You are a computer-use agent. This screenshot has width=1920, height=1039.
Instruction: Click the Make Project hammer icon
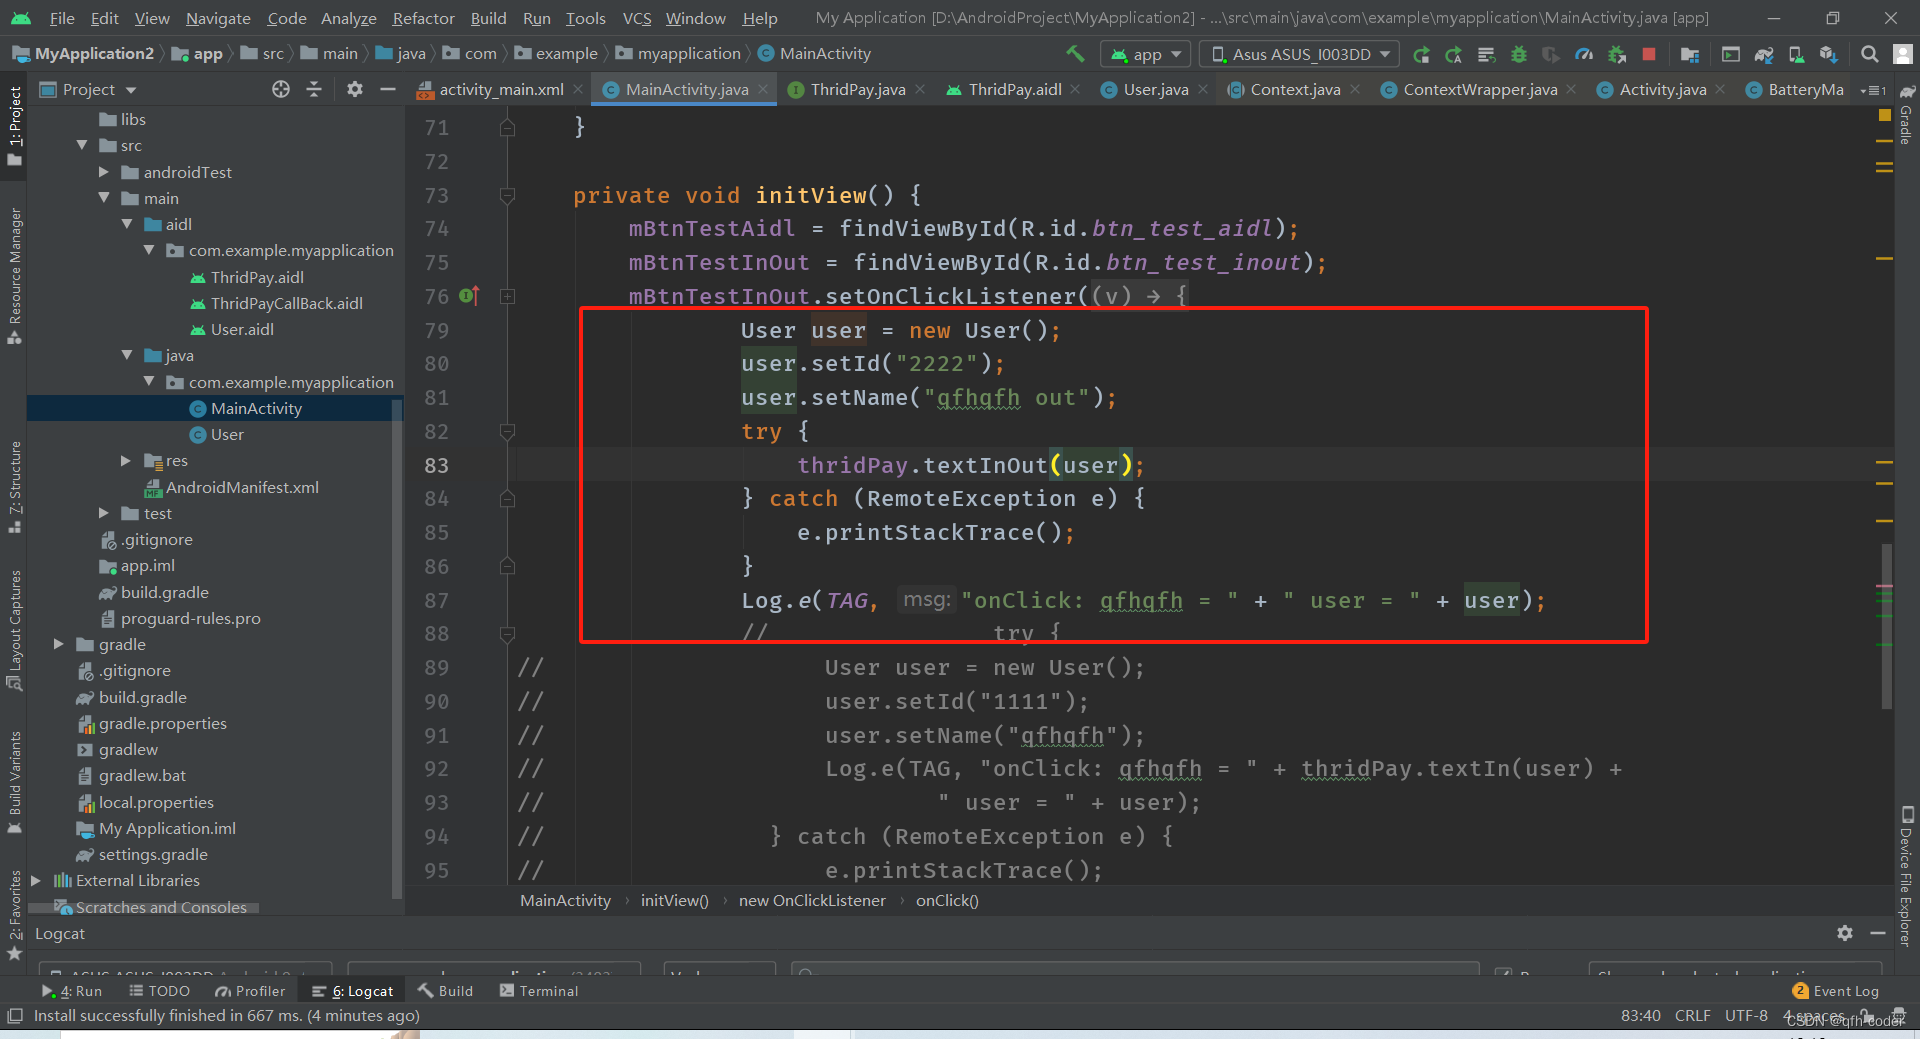pyautogui.click(x=1075, y=54)
